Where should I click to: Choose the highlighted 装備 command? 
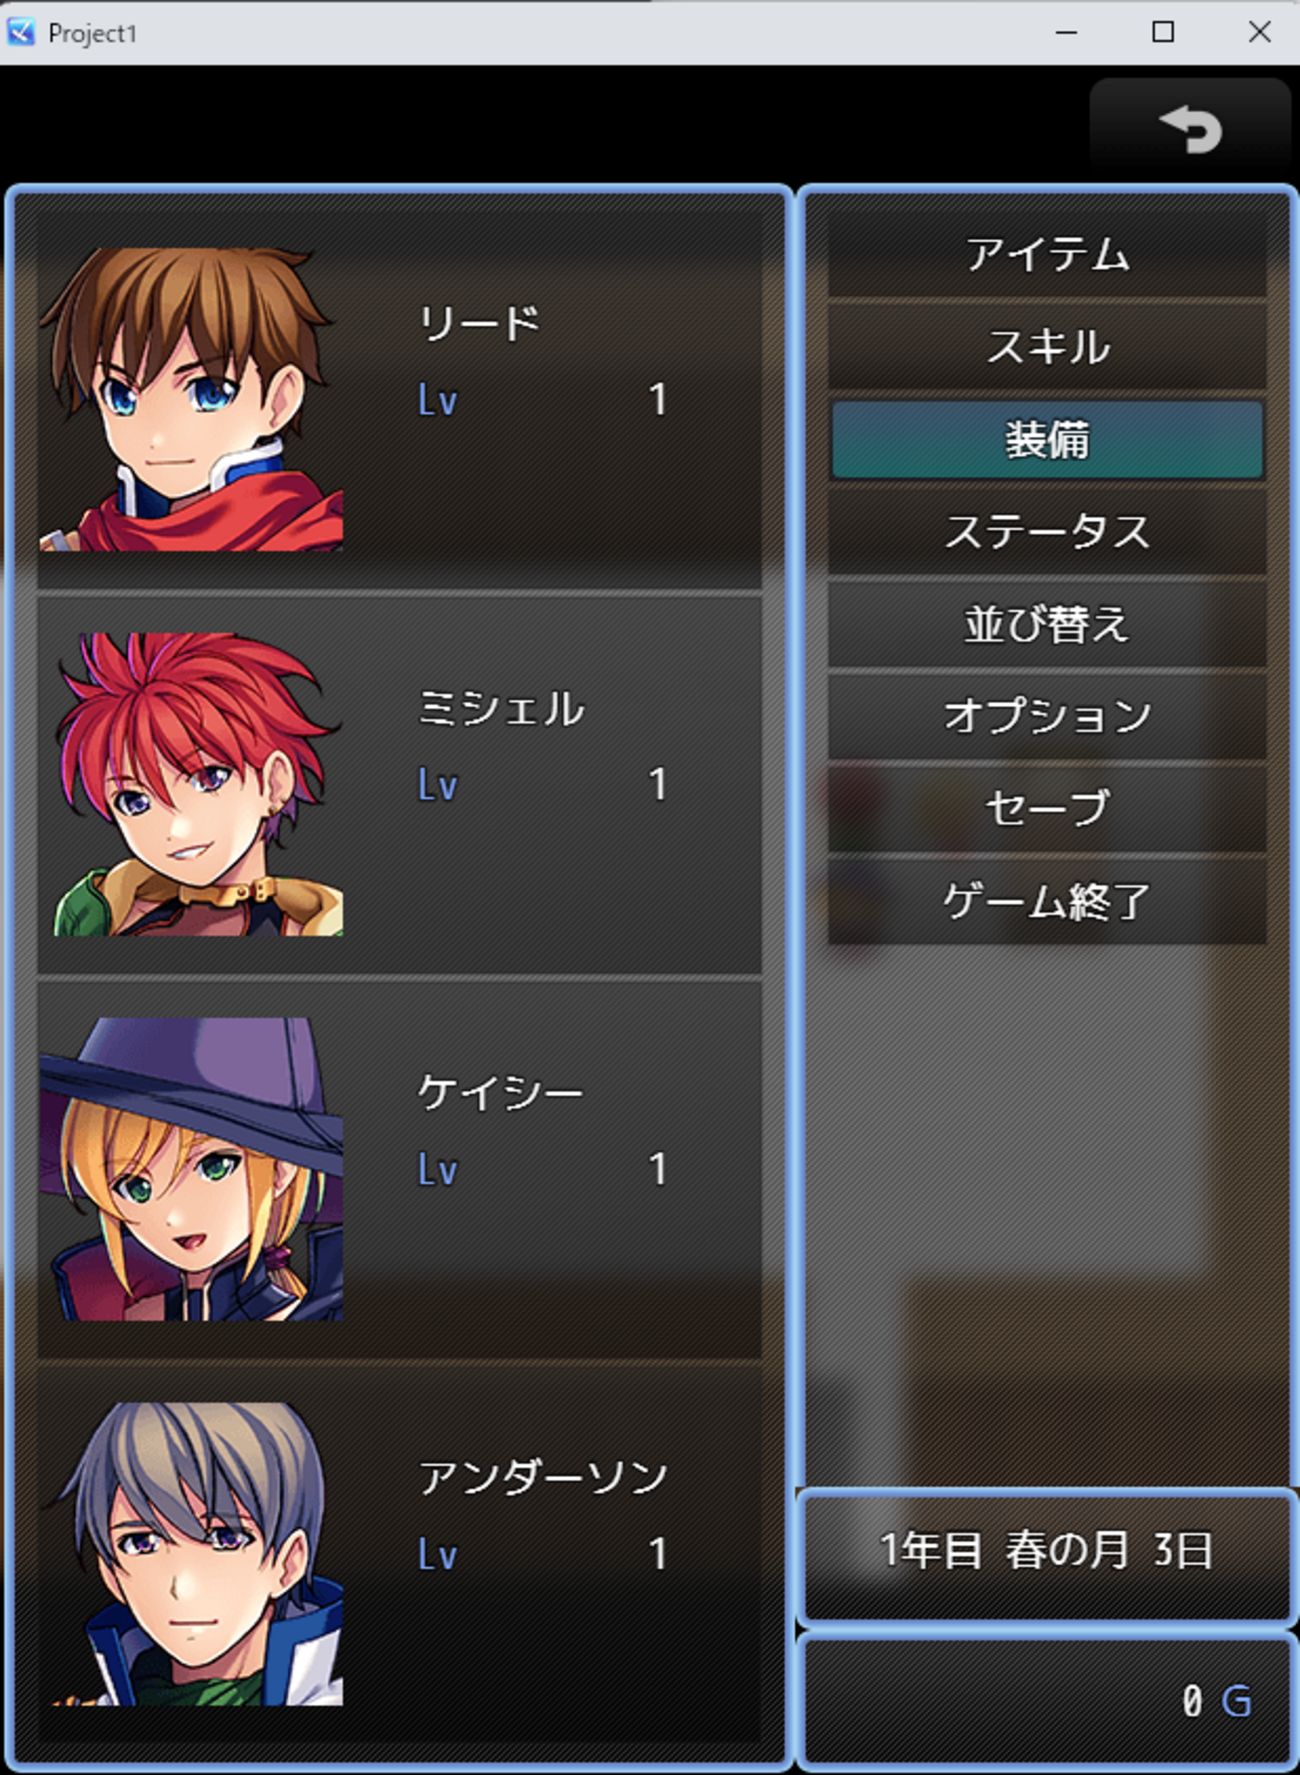[x=1047, y=440]
